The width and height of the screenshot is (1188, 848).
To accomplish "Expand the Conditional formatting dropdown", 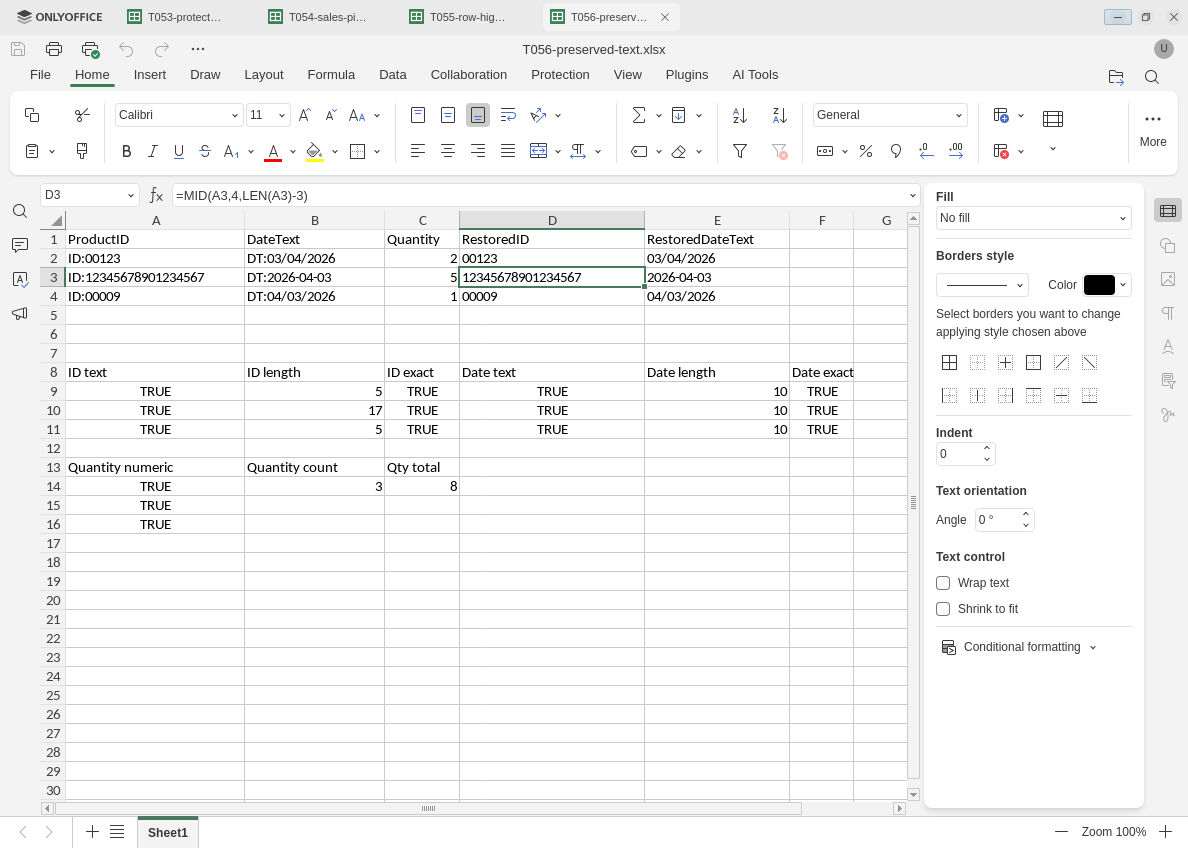I will 1093,647.
